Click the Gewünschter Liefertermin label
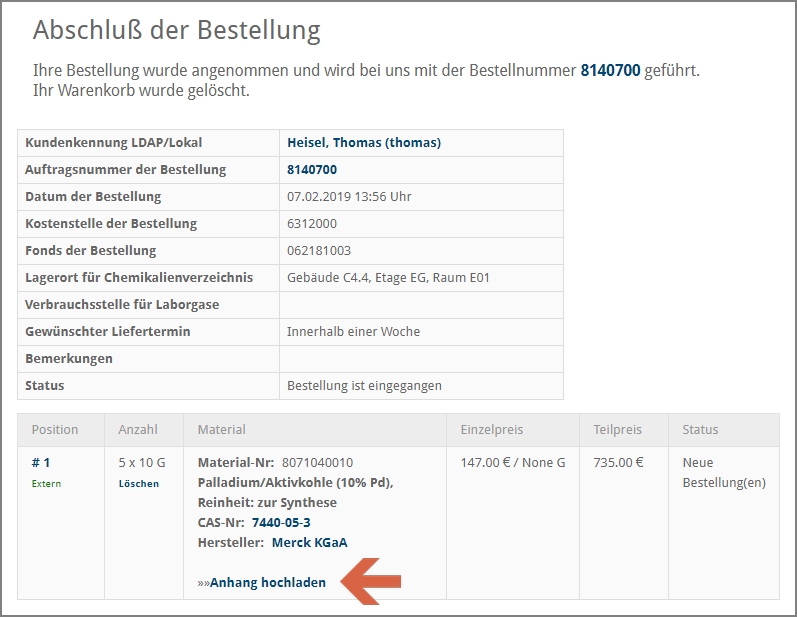 coord(108,331)
